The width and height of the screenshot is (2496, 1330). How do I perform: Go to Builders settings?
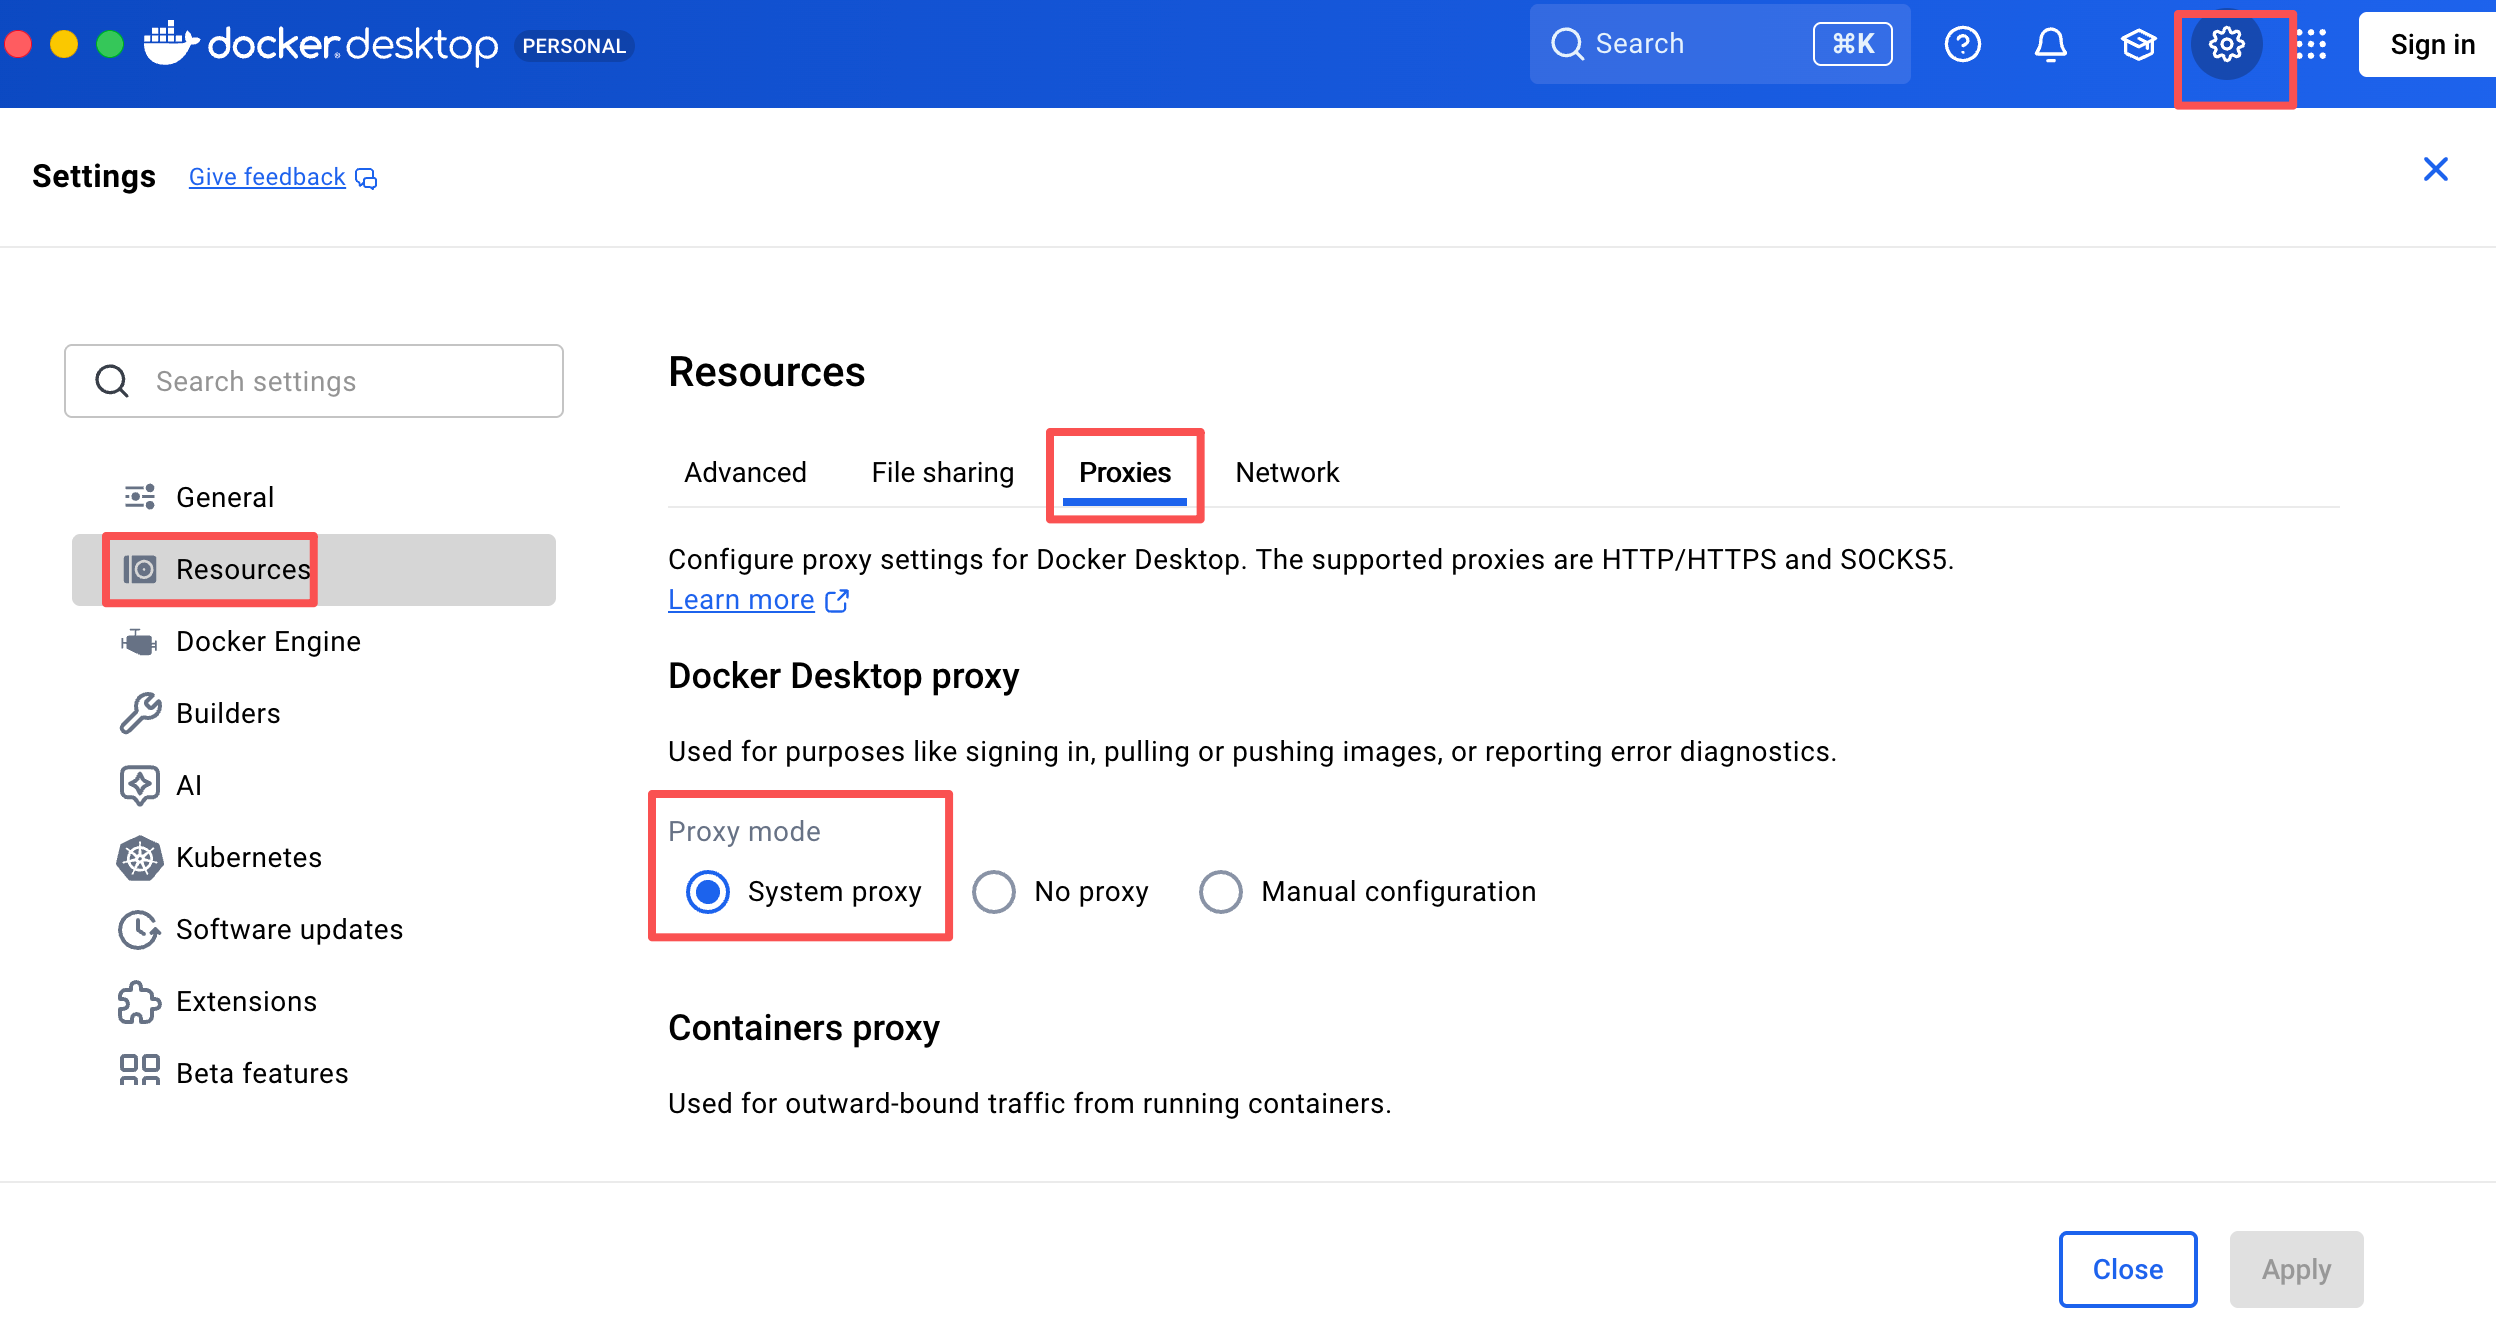click(228, 713)
